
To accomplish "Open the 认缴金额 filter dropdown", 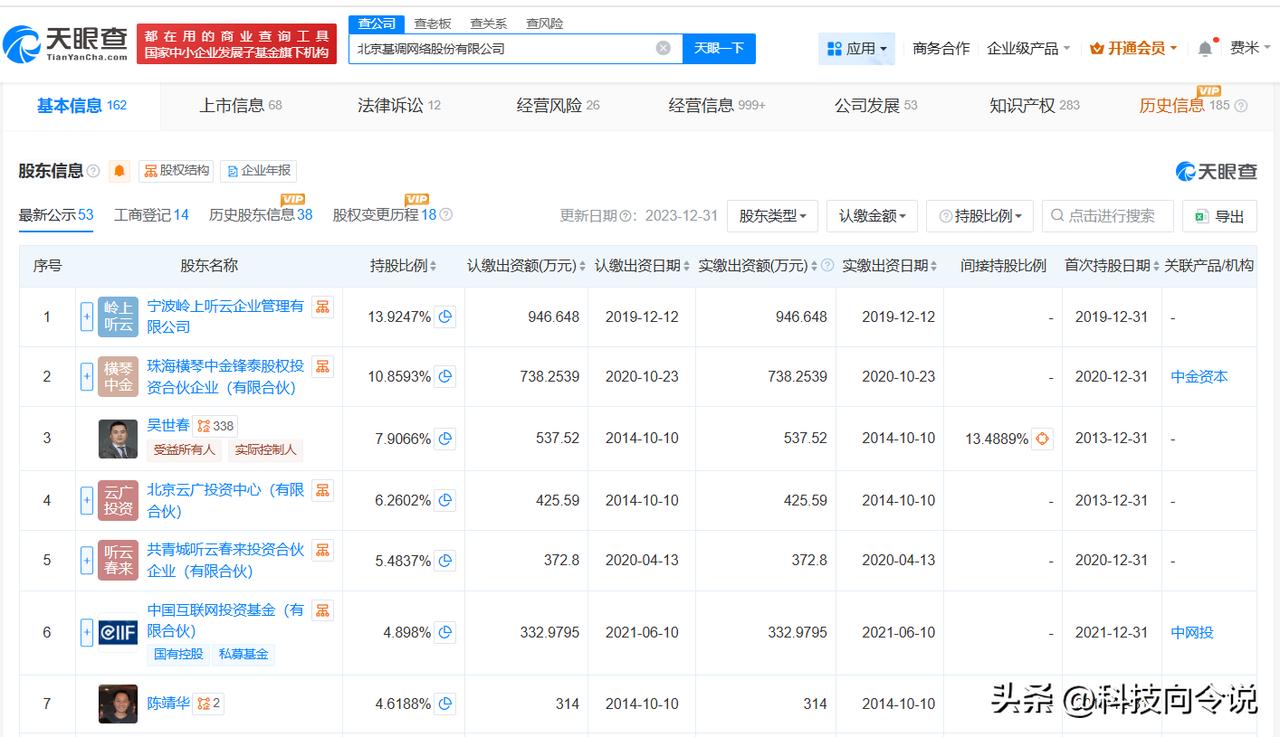I will [871, 216].
